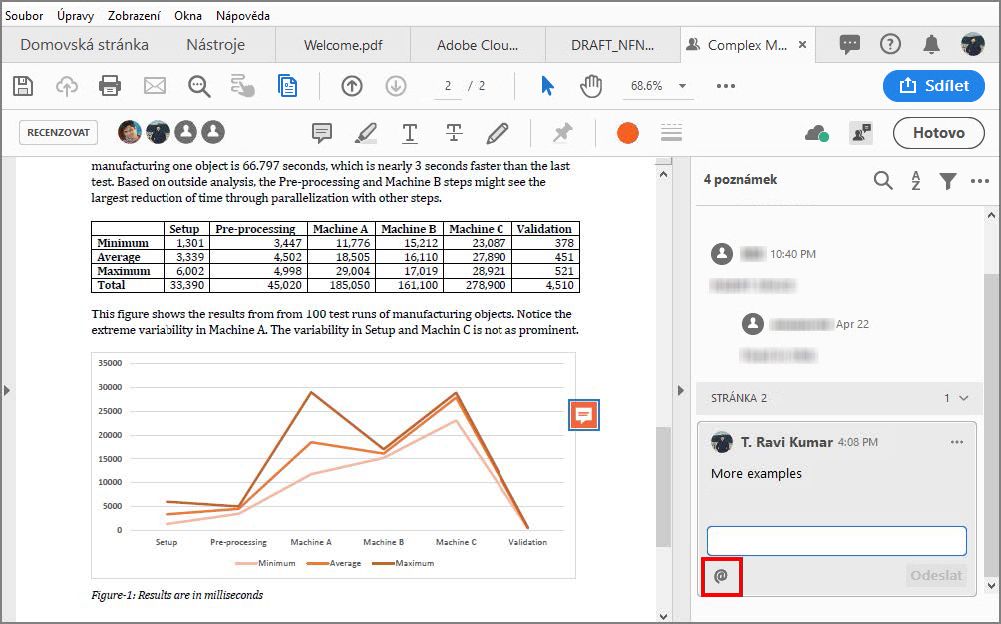Image resolution: width=1001 pixels, height=624 pixels.
Task: Open T. Ravi Kumar comment options
Action: point(956,442)
